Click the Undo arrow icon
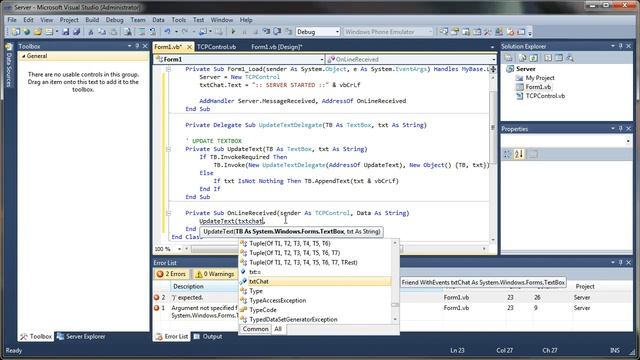This screenshot has height=360, width=640. 167,31
